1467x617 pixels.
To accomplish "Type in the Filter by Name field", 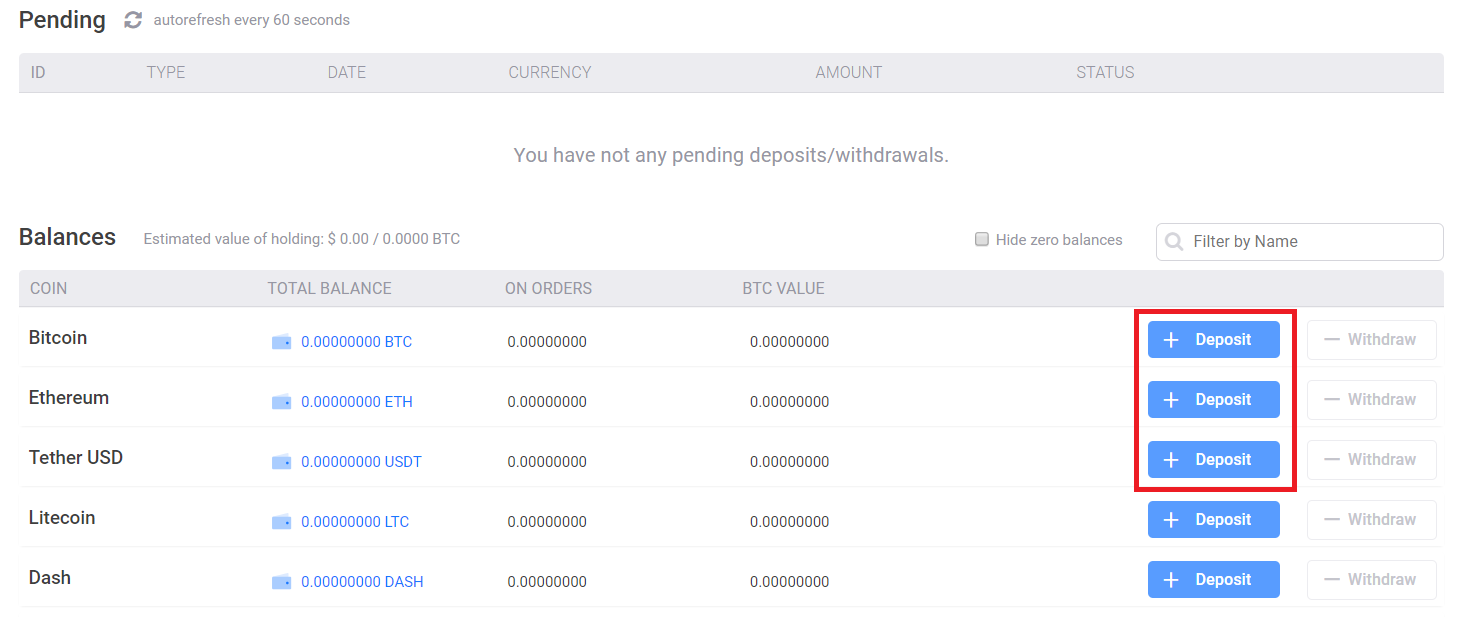I will 1310,242.
